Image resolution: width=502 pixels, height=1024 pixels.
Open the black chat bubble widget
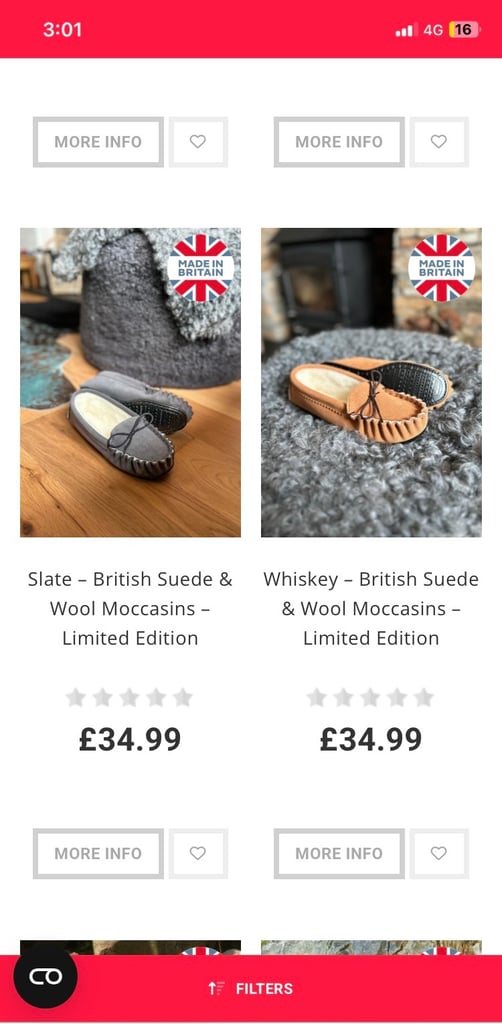(x=45, y=976)
